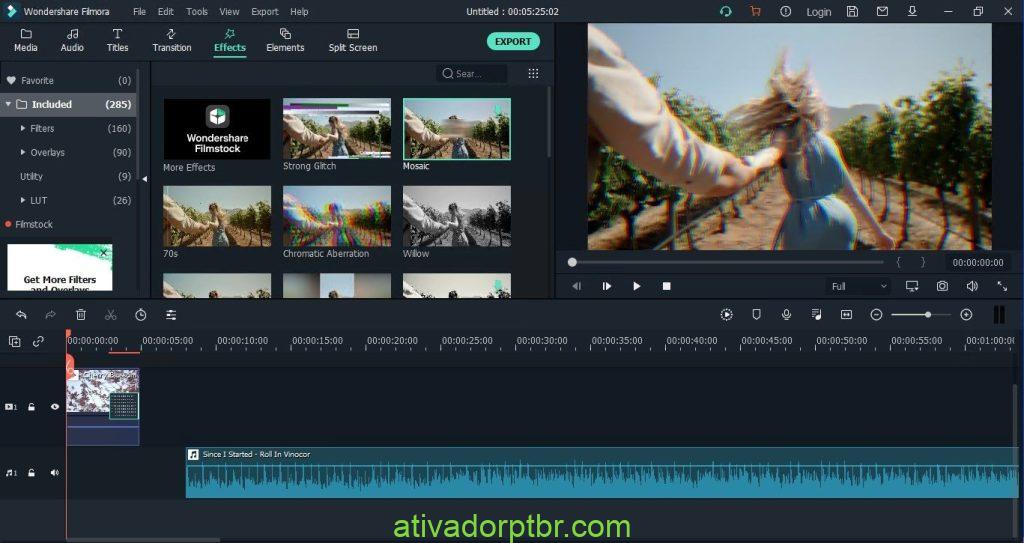Add a marker with shield icon
Image resolution: width=1024 pixels, height=543 pixels.
[x=756, y=315]
